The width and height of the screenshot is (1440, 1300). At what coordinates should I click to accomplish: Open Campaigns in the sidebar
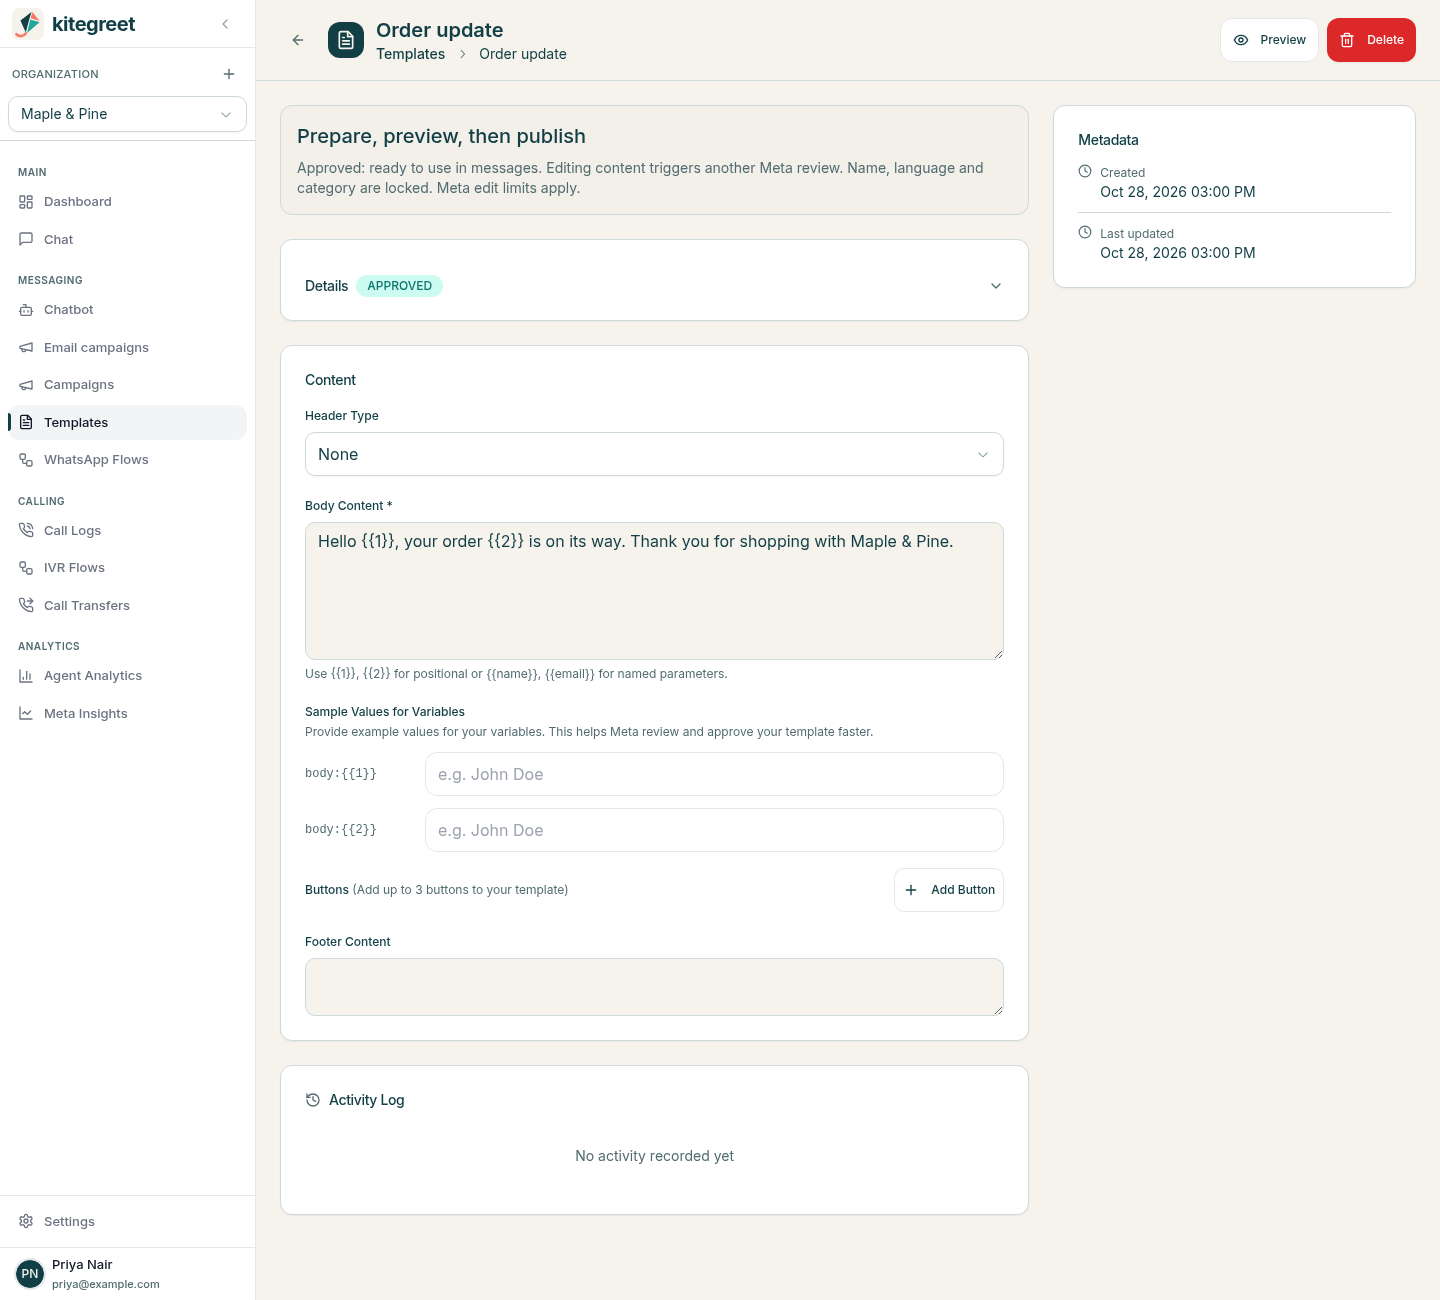coord(127,385)
